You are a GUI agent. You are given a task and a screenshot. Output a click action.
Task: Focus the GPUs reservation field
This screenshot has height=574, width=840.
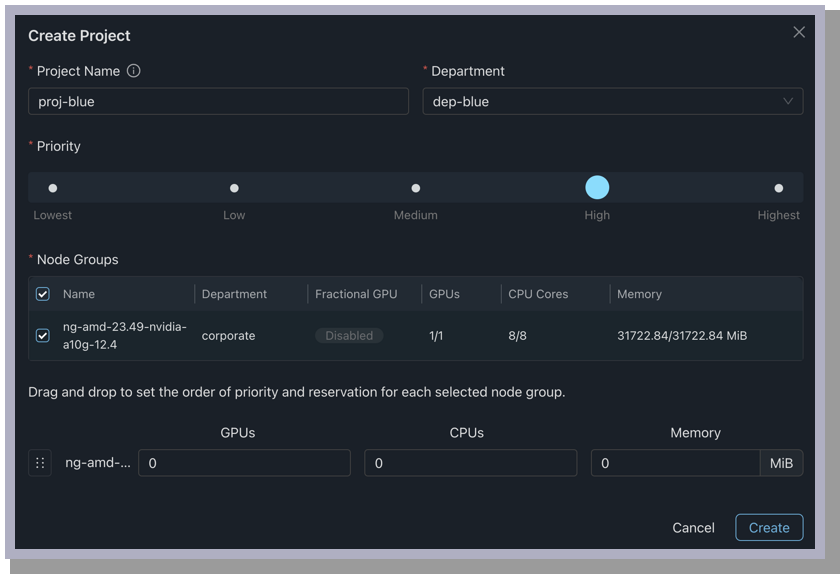tap(244, 463)
